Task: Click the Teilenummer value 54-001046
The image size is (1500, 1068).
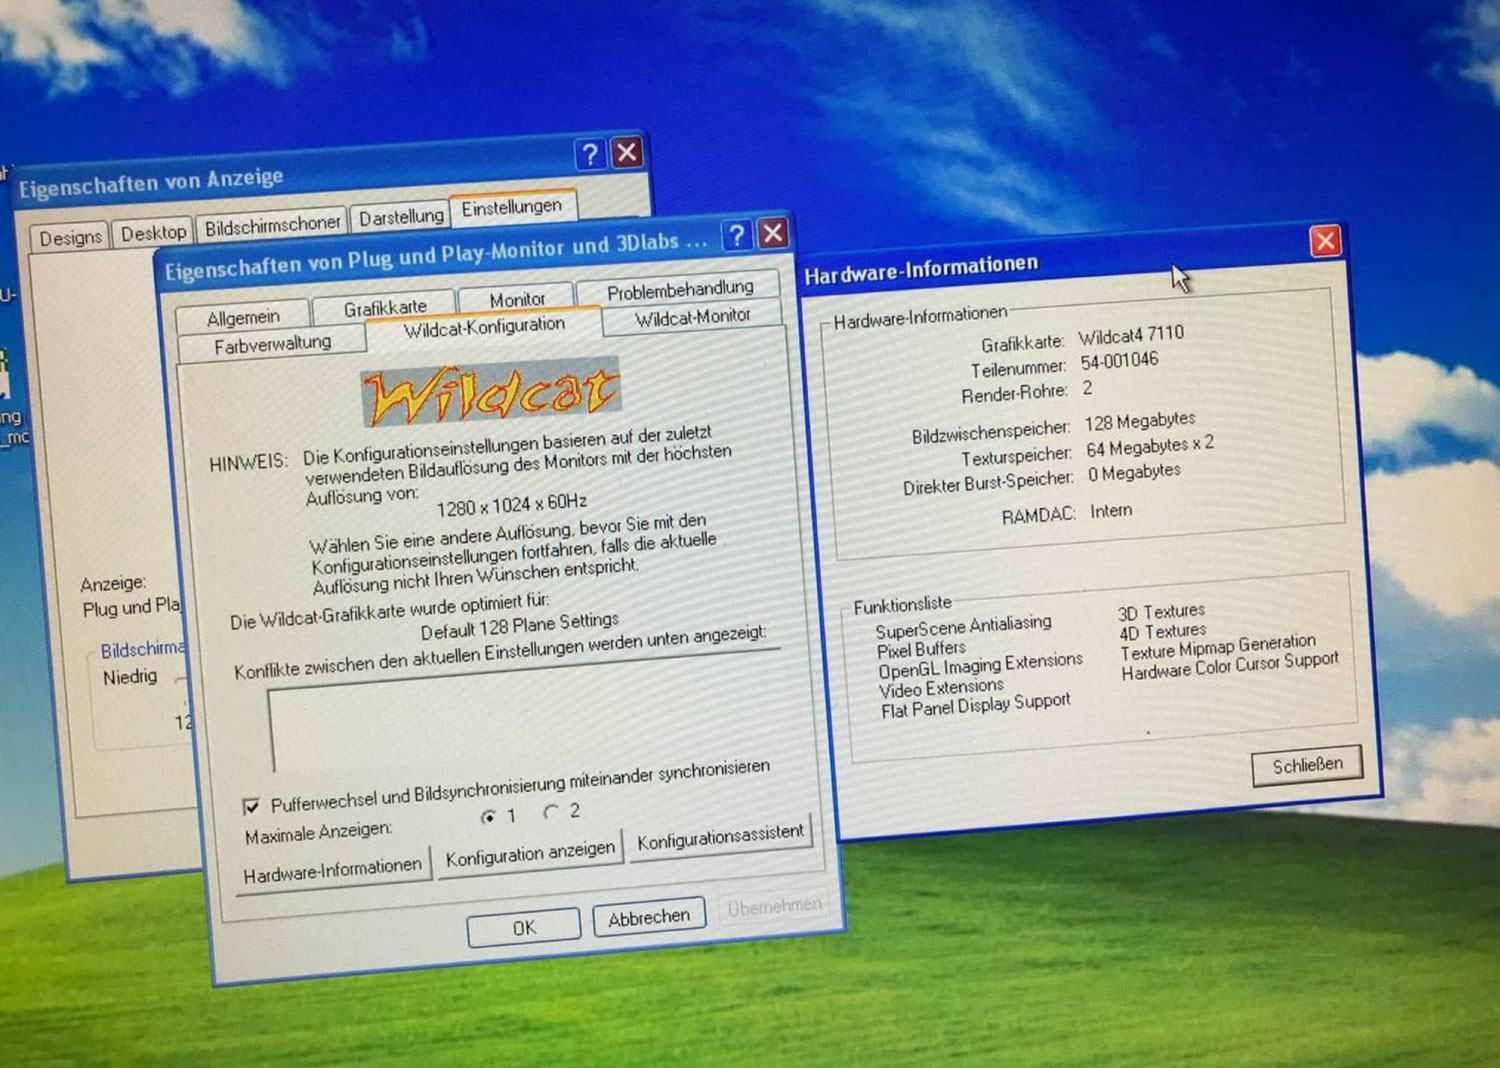Action: (1120, 361)
